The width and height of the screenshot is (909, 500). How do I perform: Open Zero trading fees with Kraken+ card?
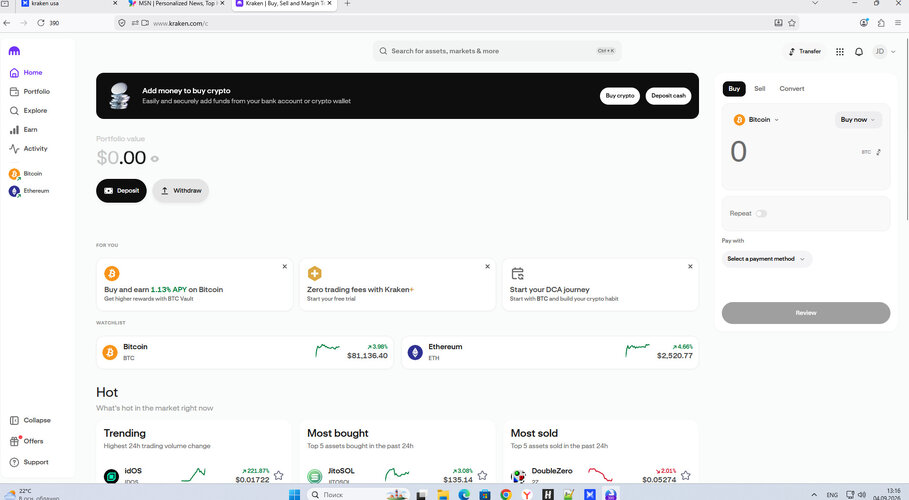398,285
